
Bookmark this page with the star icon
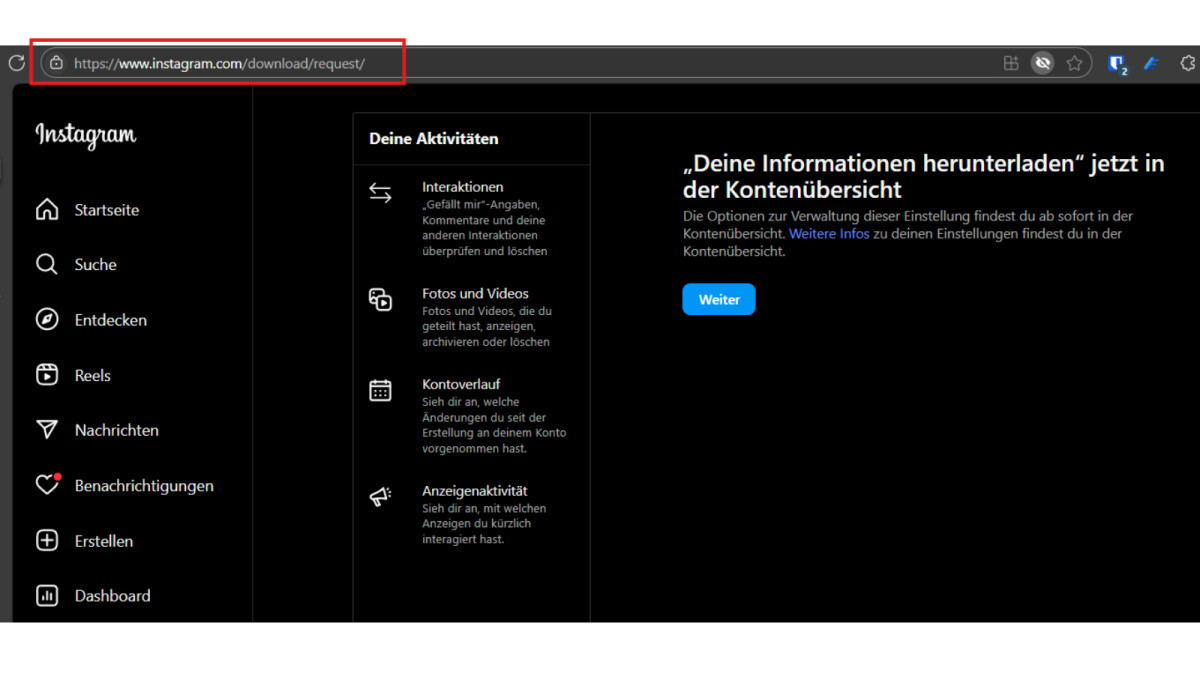(x=1074, y=64)
